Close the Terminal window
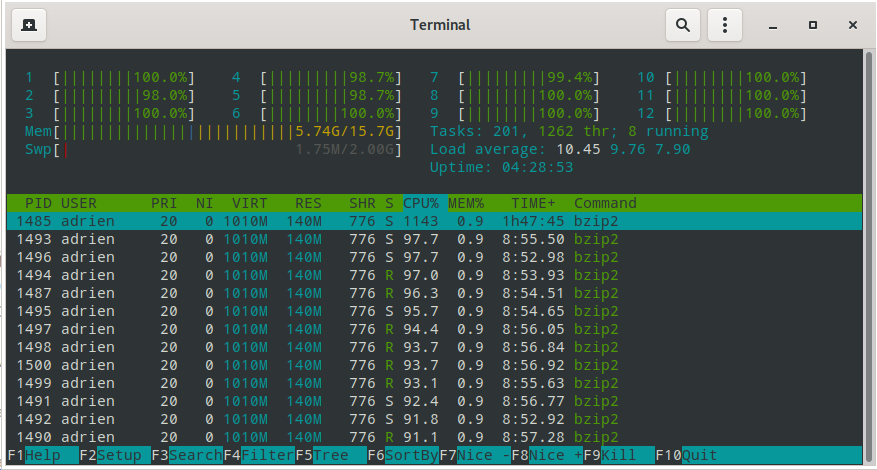 pos(852,25)
